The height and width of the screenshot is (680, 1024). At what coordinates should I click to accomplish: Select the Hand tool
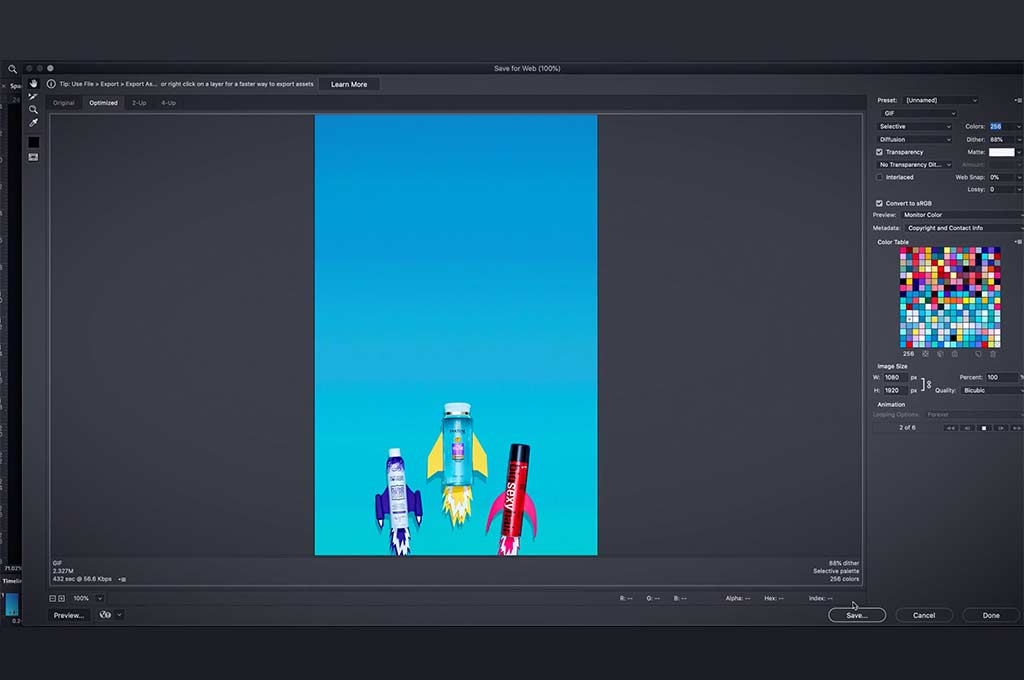pos(33,84)
